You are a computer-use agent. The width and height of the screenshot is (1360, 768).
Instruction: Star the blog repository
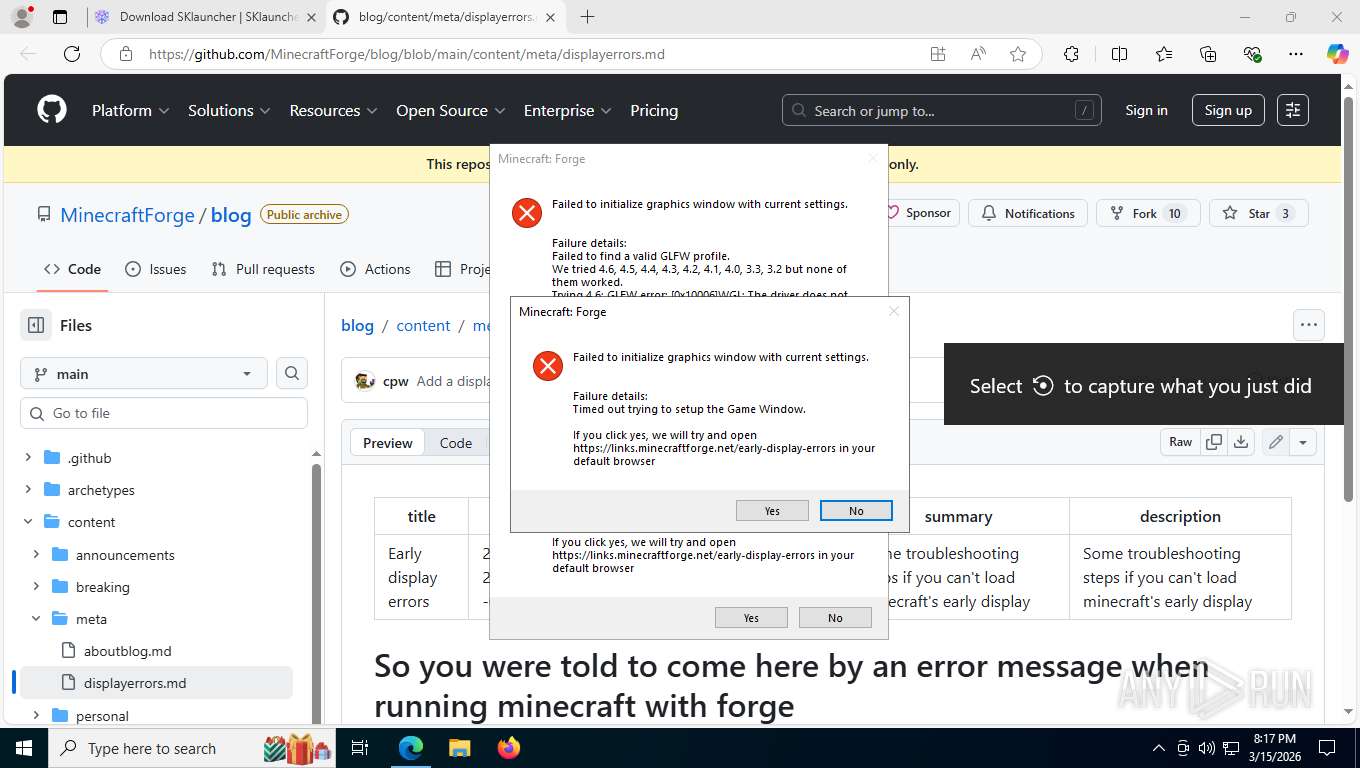1258,213
